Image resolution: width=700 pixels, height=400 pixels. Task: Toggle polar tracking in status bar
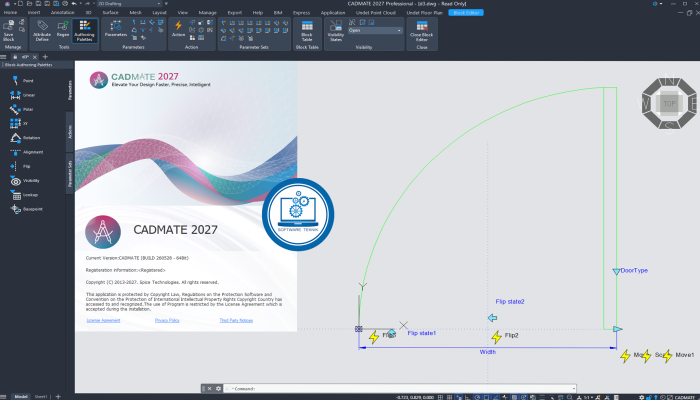[x=477, y=397]
